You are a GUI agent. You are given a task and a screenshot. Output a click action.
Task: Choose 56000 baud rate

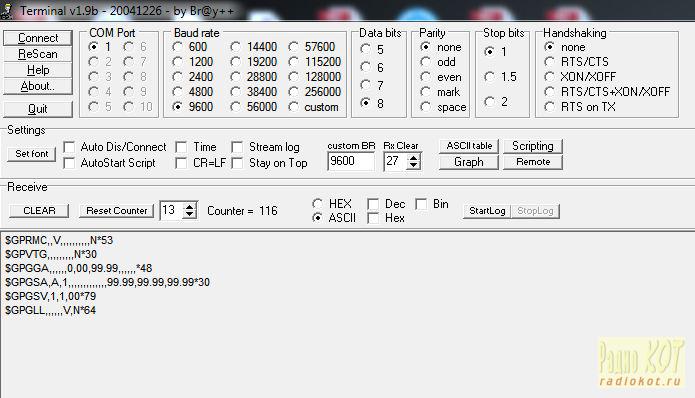point(235,107)
